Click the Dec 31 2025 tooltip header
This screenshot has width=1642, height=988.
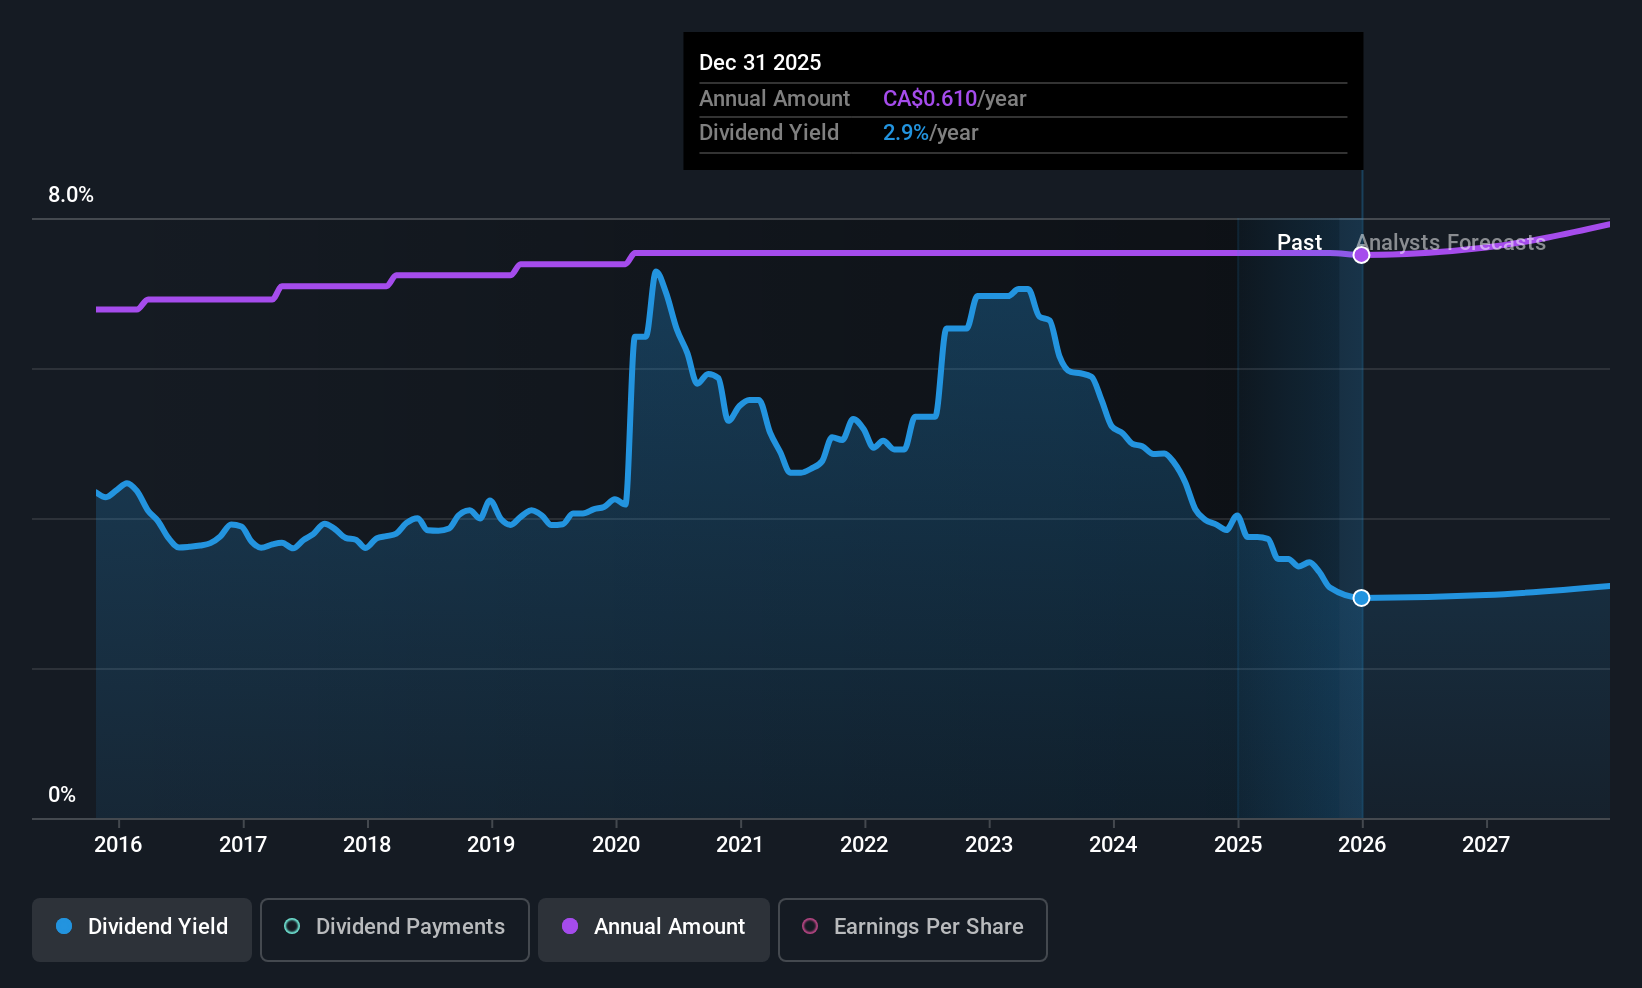click(x=760, y=62)
